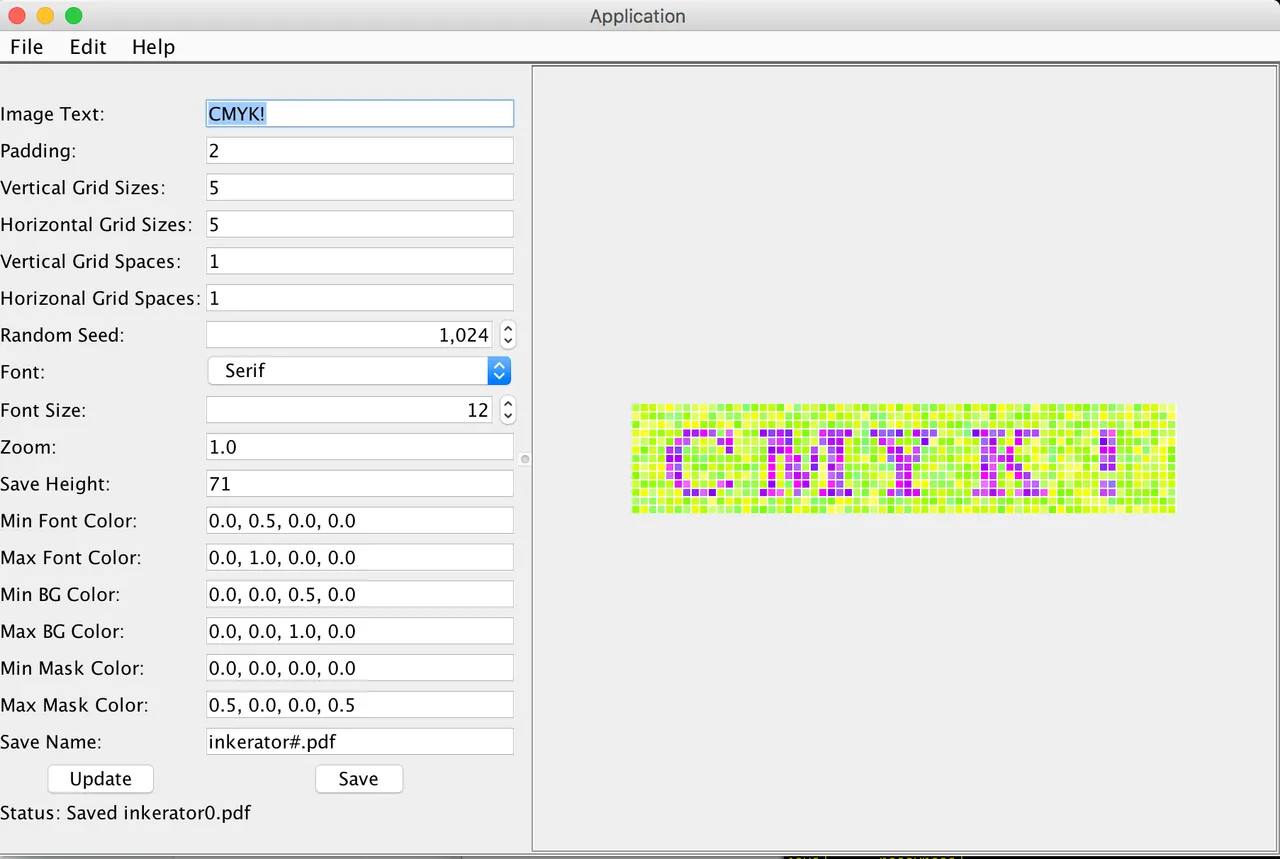Click the Save Height label
The image size is (1280, 859).
55,484
